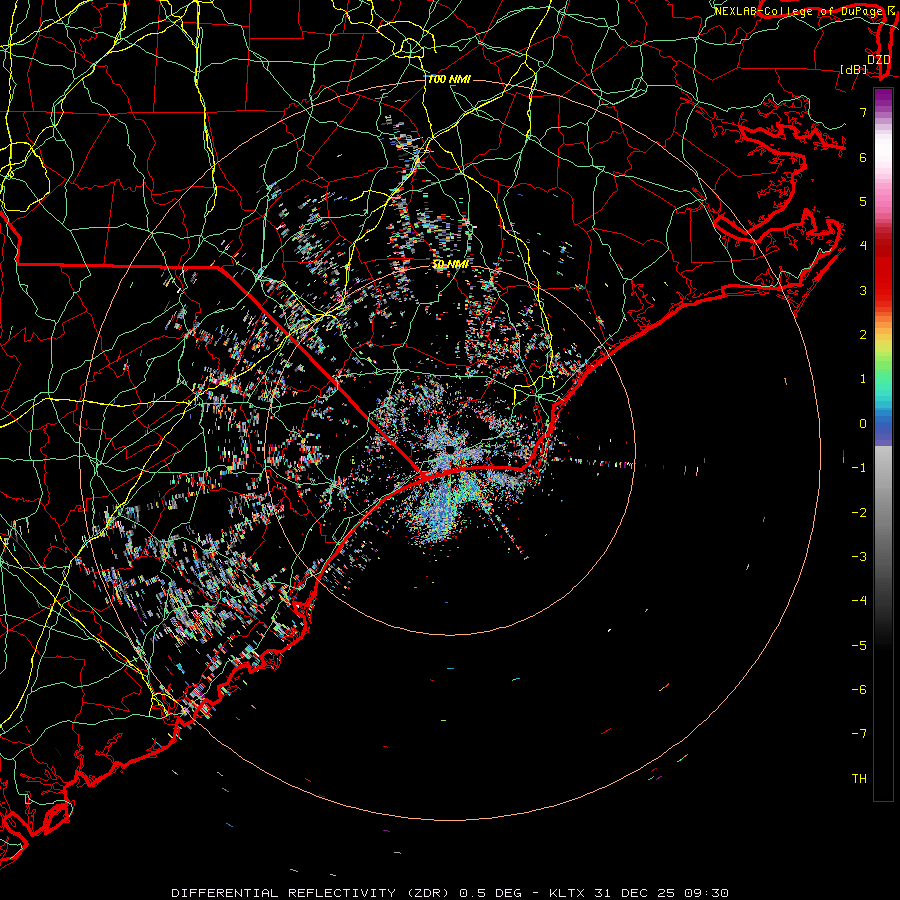The image size is (900, 900).
Task: Click the 5 dB value on color scale
Action: pyautogui.click(x=863, y=201)
